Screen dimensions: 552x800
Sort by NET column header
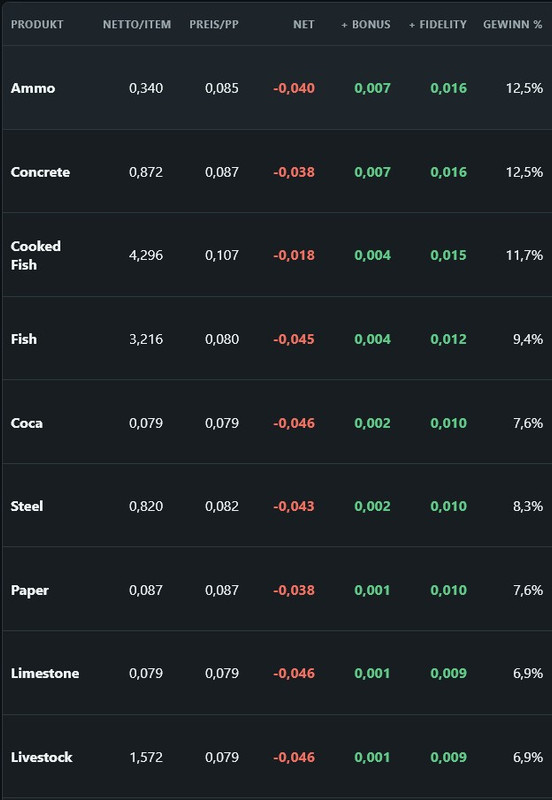304,24
